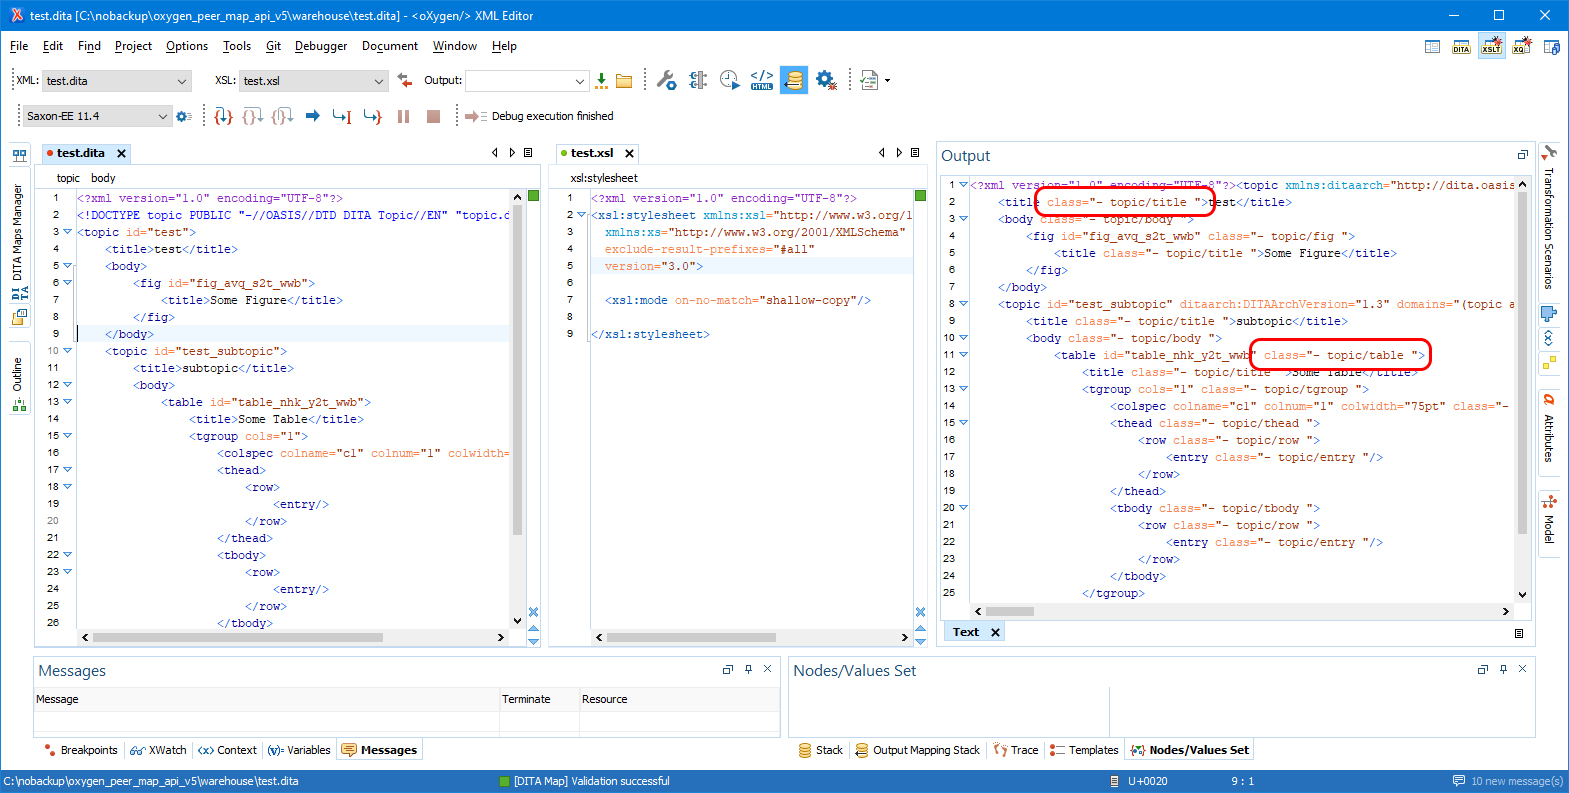Open the Editor perspective icon
Screen dimensions: 1569x793
click(x=1432, y=47)
